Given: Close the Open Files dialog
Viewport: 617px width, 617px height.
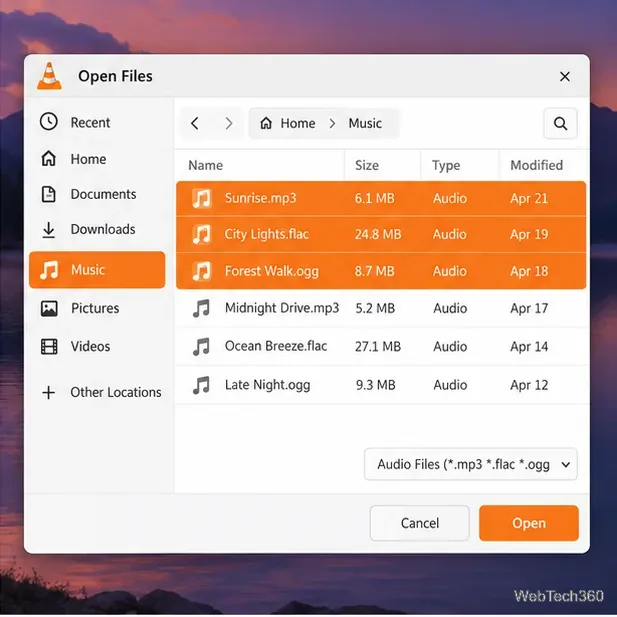Looking at the screenshot, I should [x=565, y=76].
